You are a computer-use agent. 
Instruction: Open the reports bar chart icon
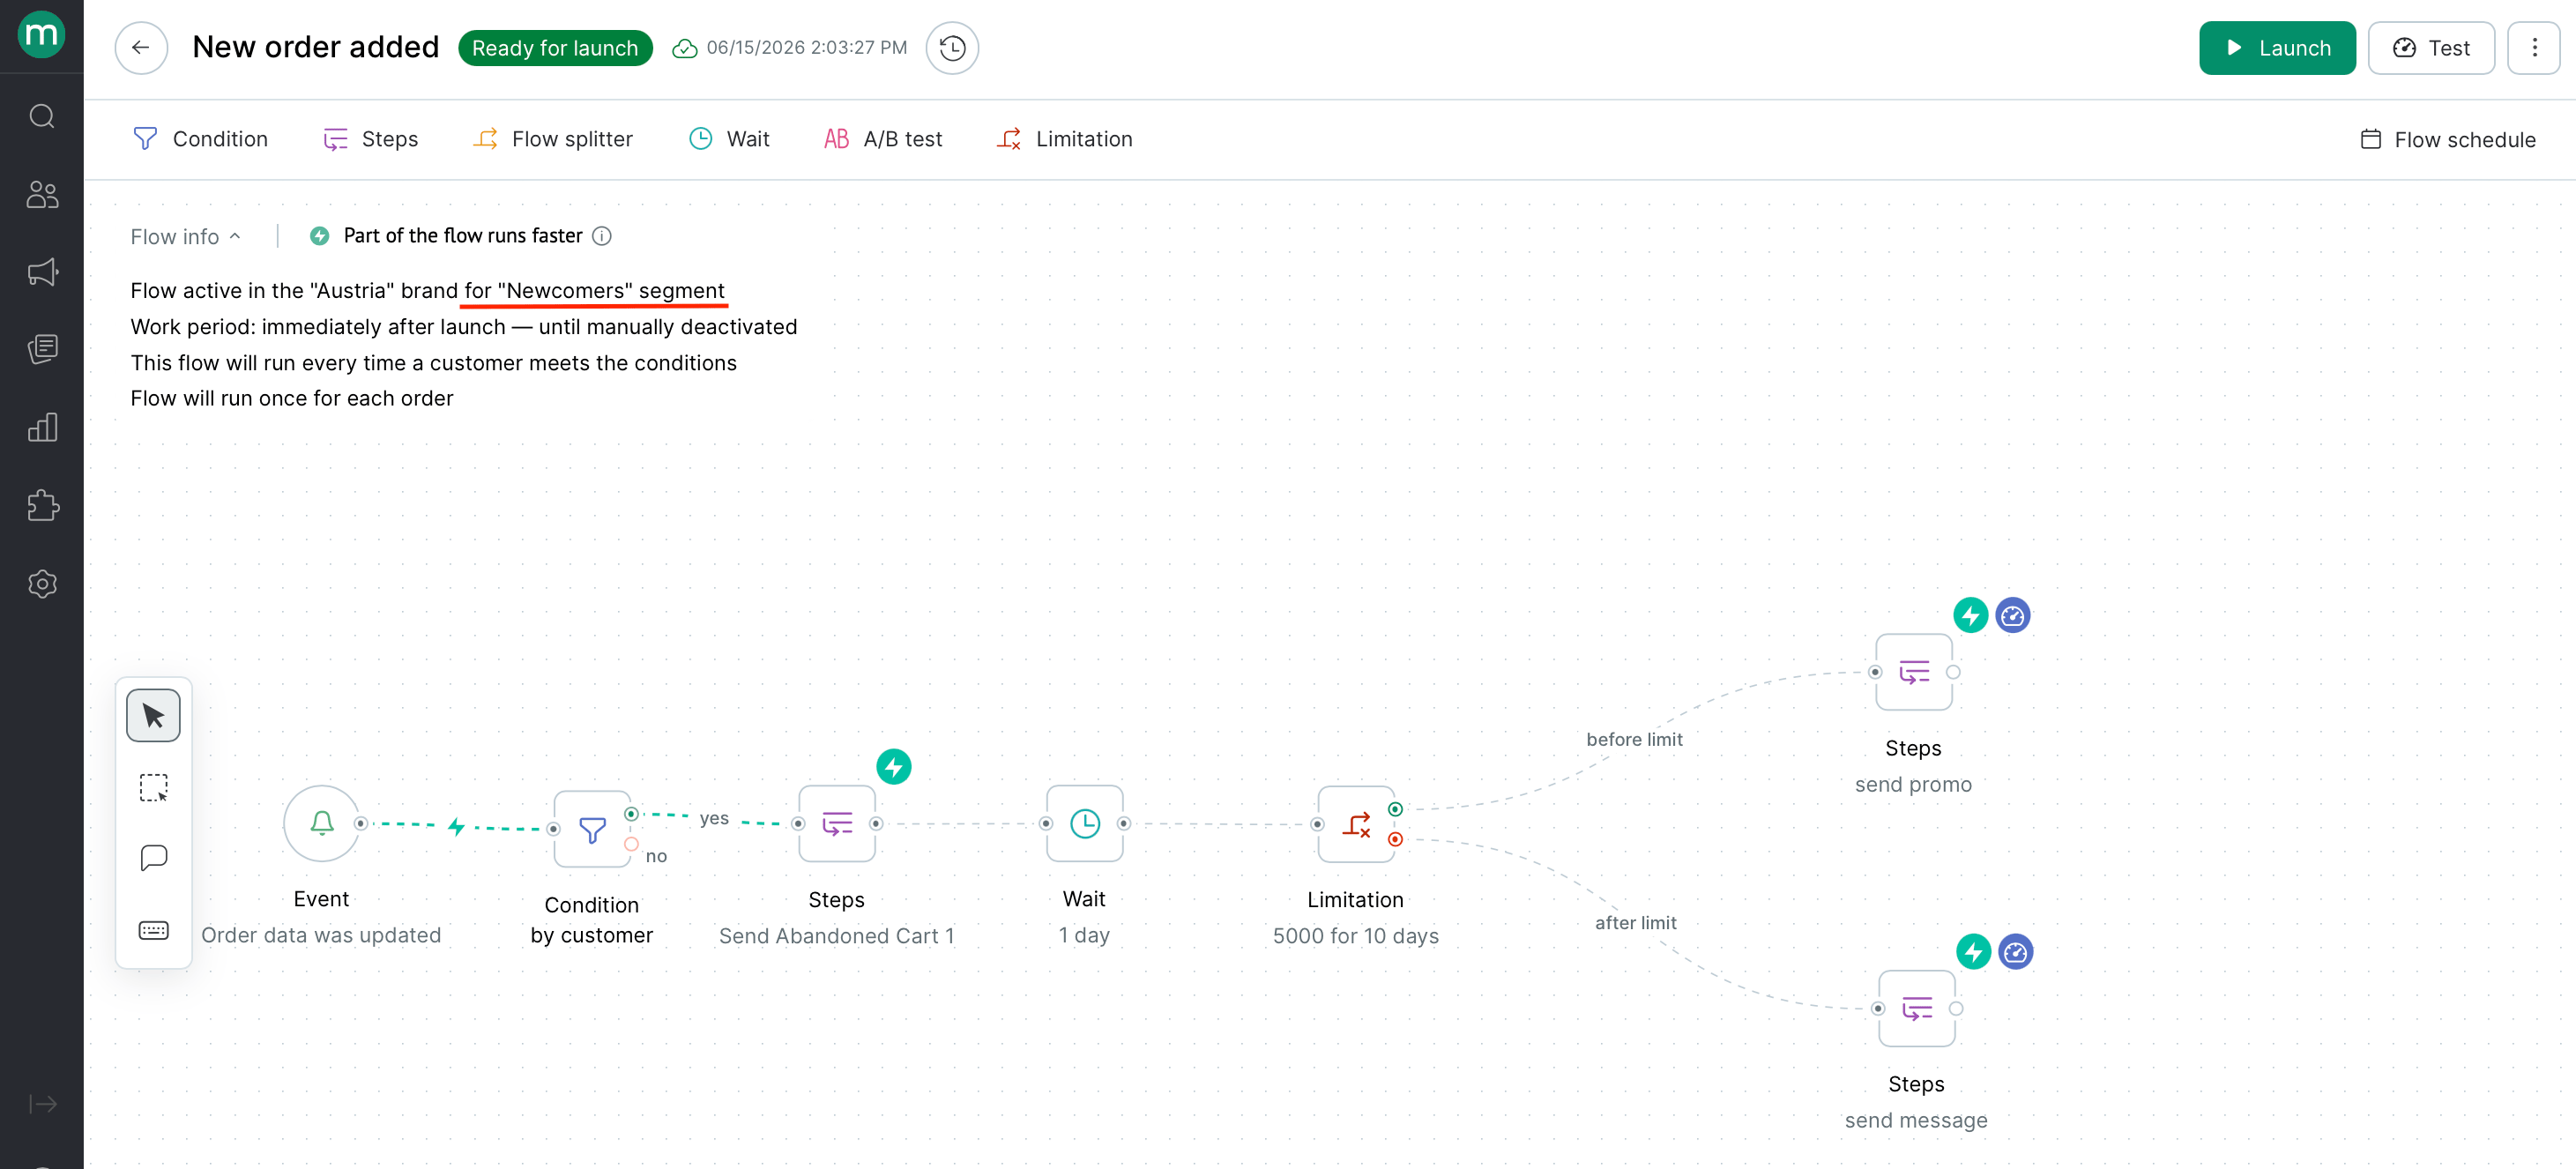coord(42,427)
